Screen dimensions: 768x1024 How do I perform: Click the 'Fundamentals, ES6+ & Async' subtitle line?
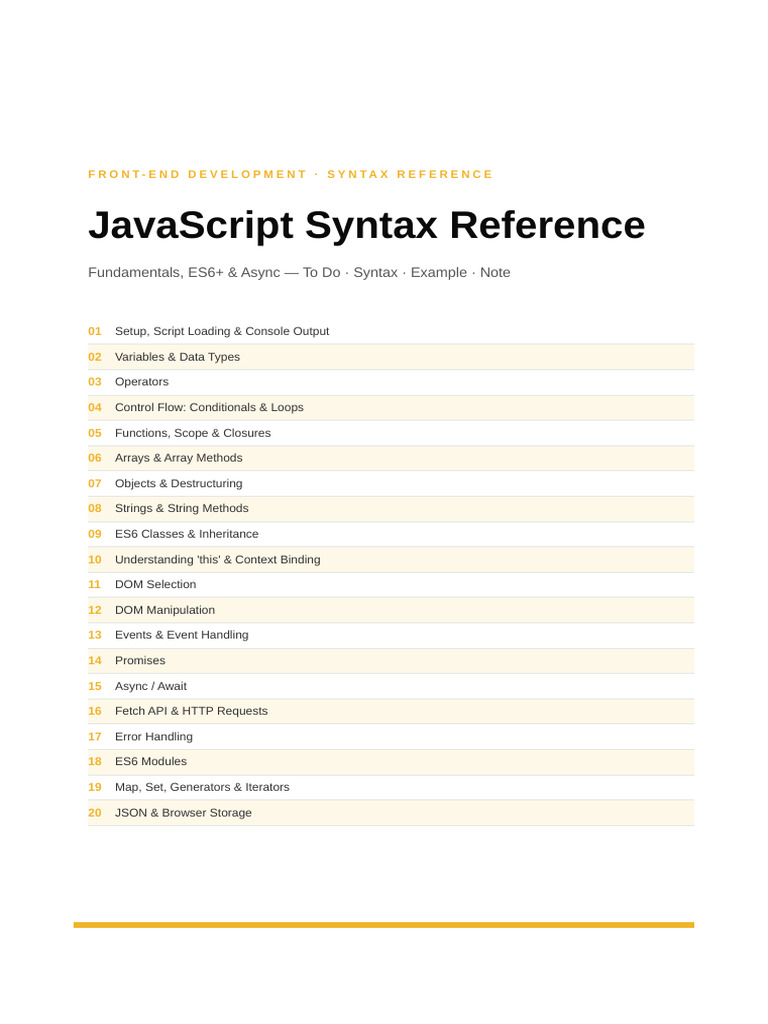click(299, 273)
